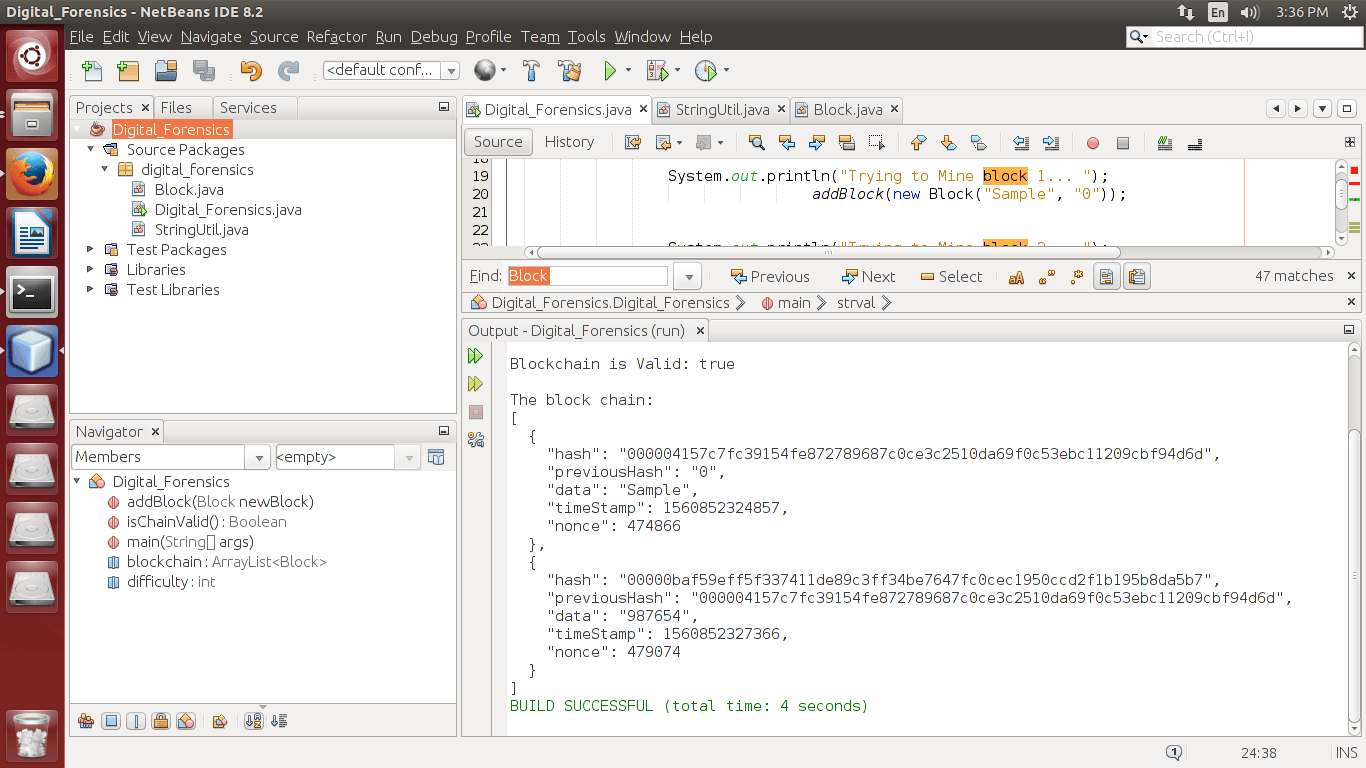The height and width of the screenshot is (768, 1366).
Task: Toggle Whole Words in the Find bar
Action: 1046,277
